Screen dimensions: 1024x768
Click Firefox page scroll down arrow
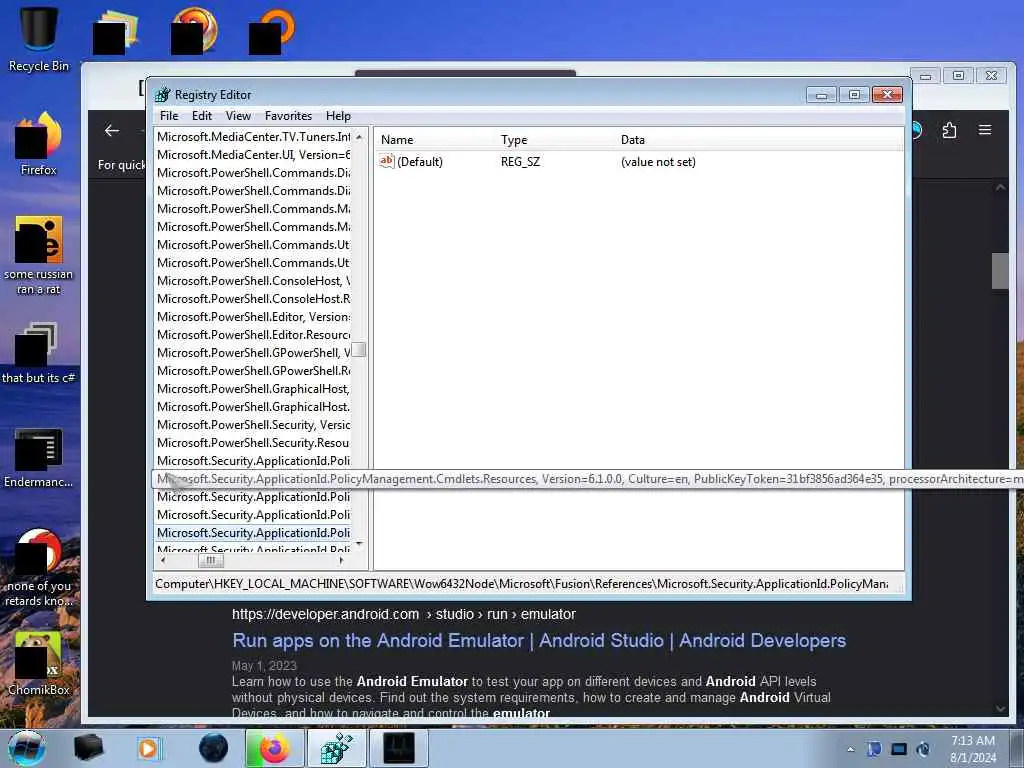[x=1000, y=709]
